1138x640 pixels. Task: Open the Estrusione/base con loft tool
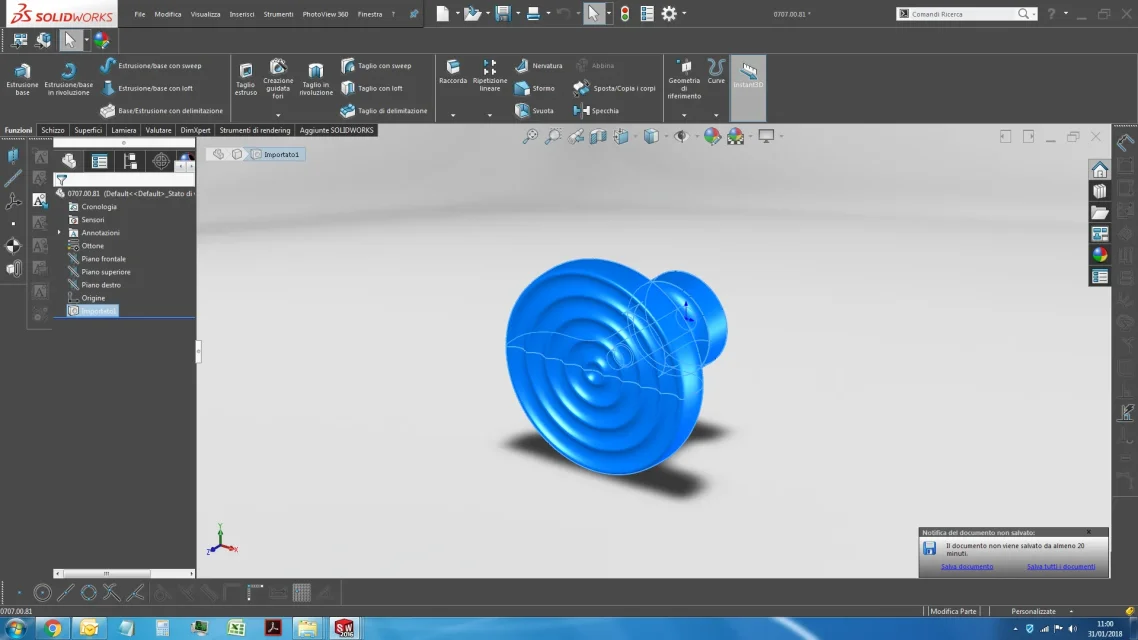(147, 88)
